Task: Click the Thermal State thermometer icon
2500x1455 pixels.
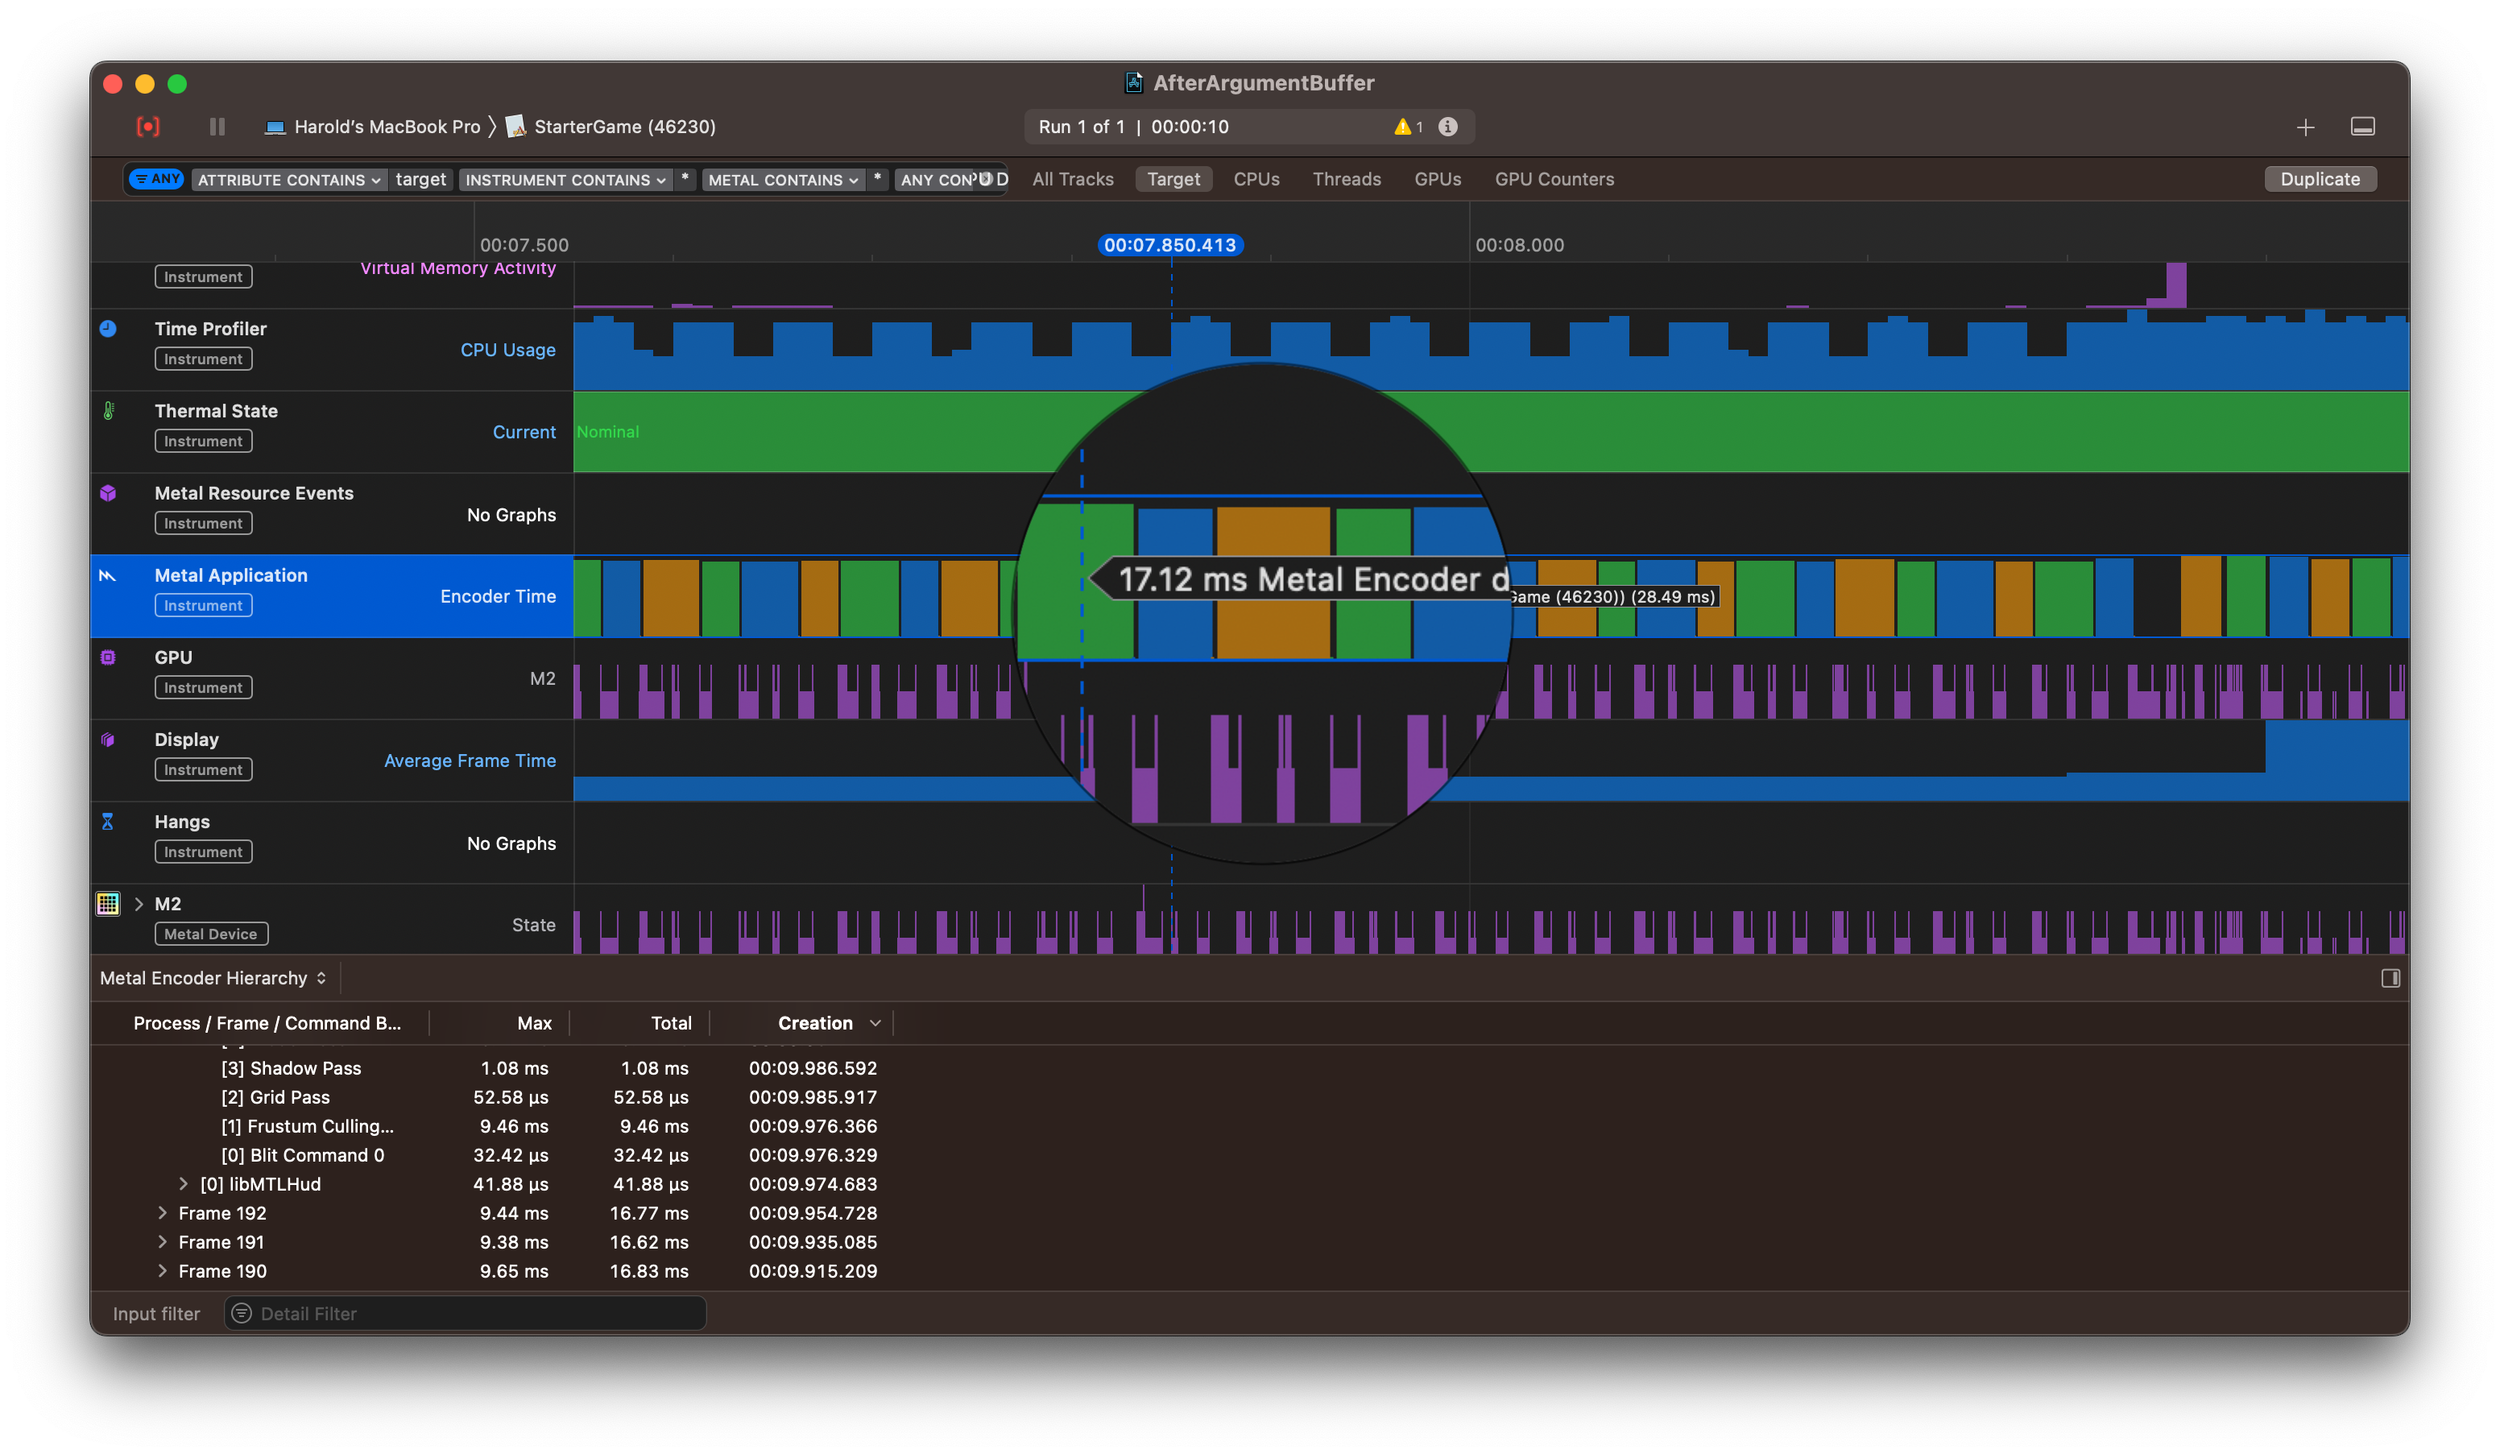Action: click(x=108, y=411)
